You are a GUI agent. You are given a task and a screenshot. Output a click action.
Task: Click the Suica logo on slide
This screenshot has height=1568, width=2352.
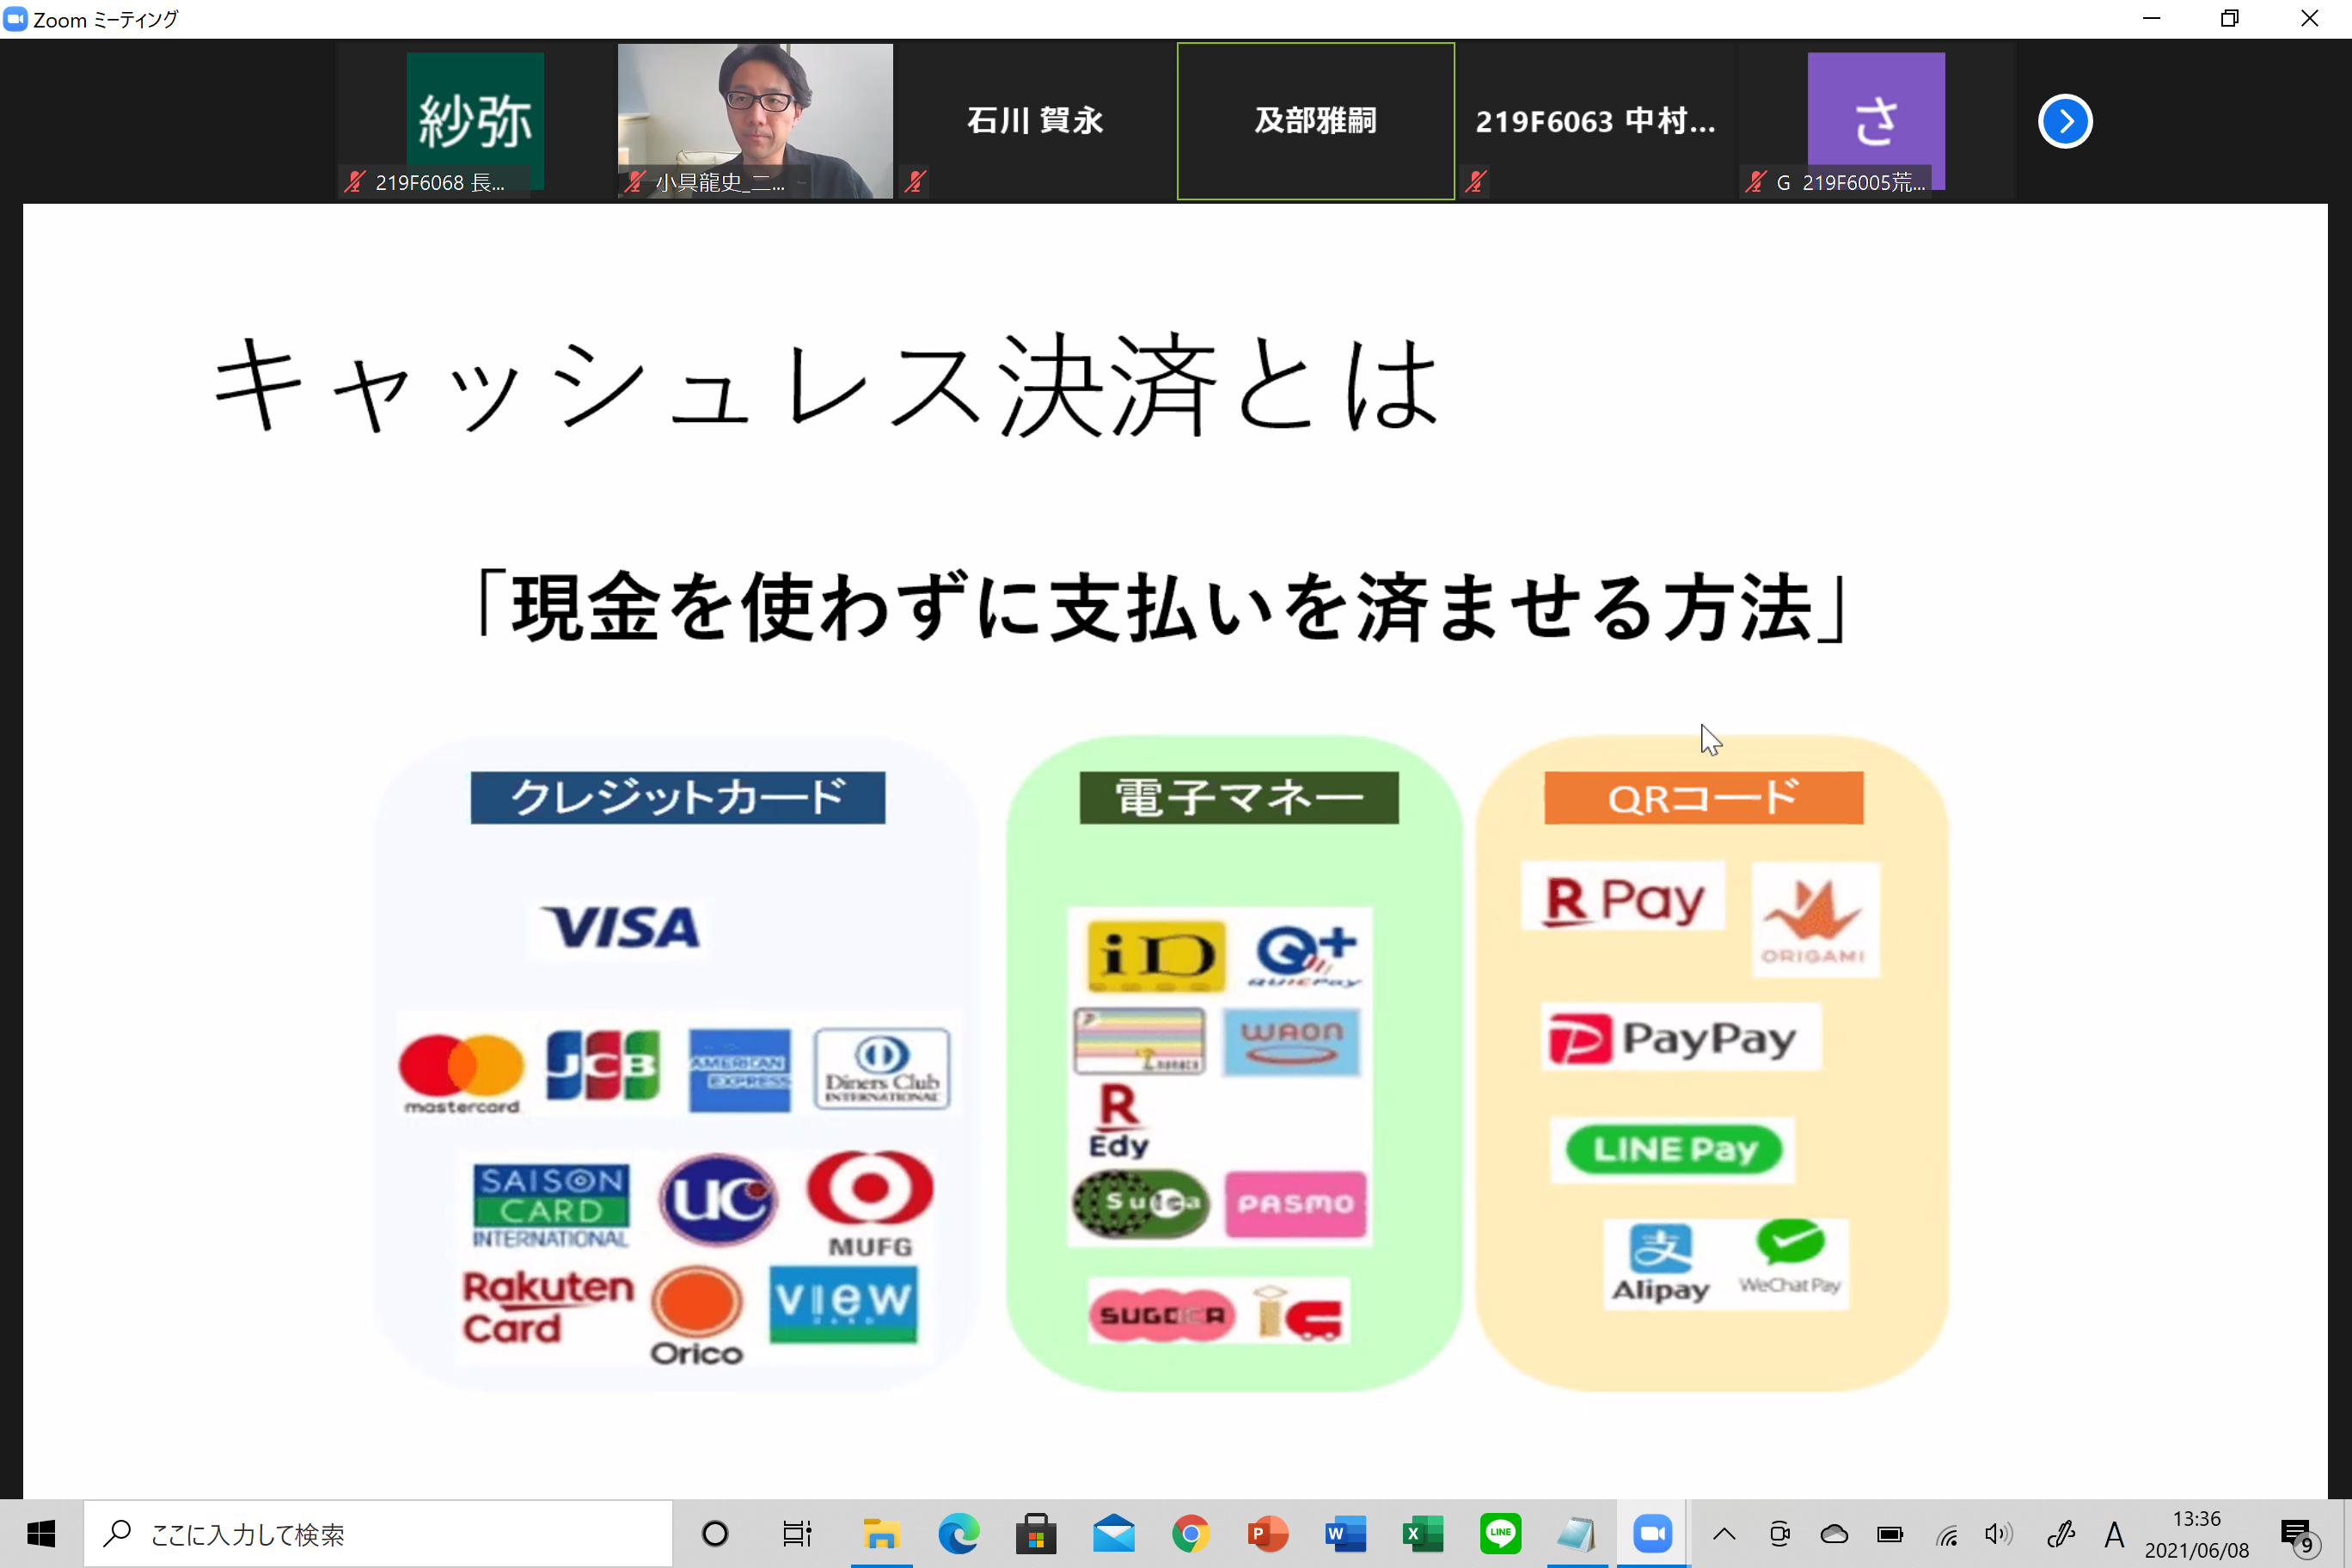click(x=1140, y=1203)
